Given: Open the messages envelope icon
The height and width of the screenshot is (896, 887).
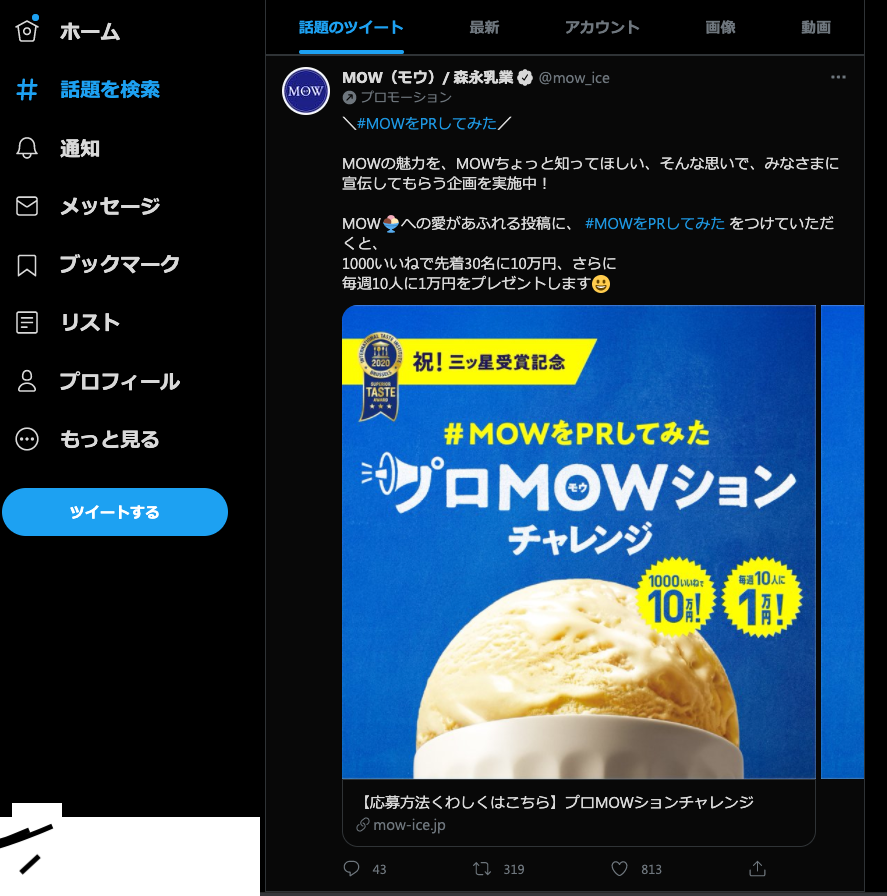Looking at the screenshot, I should (x=27, y=206).
